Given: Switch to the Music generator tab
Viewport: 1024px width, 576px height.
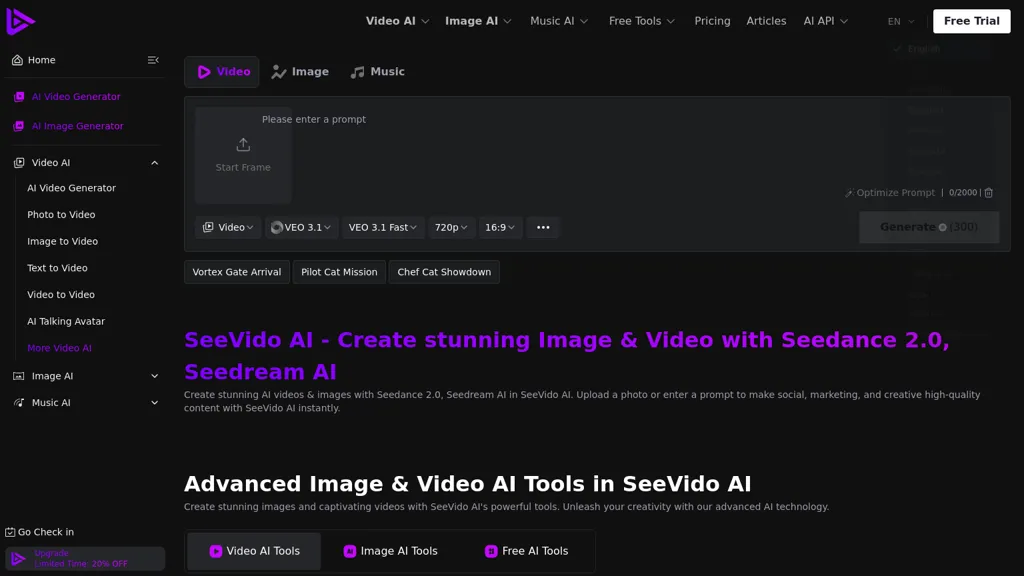Looking at the screenshot, I should pos(377,72).
